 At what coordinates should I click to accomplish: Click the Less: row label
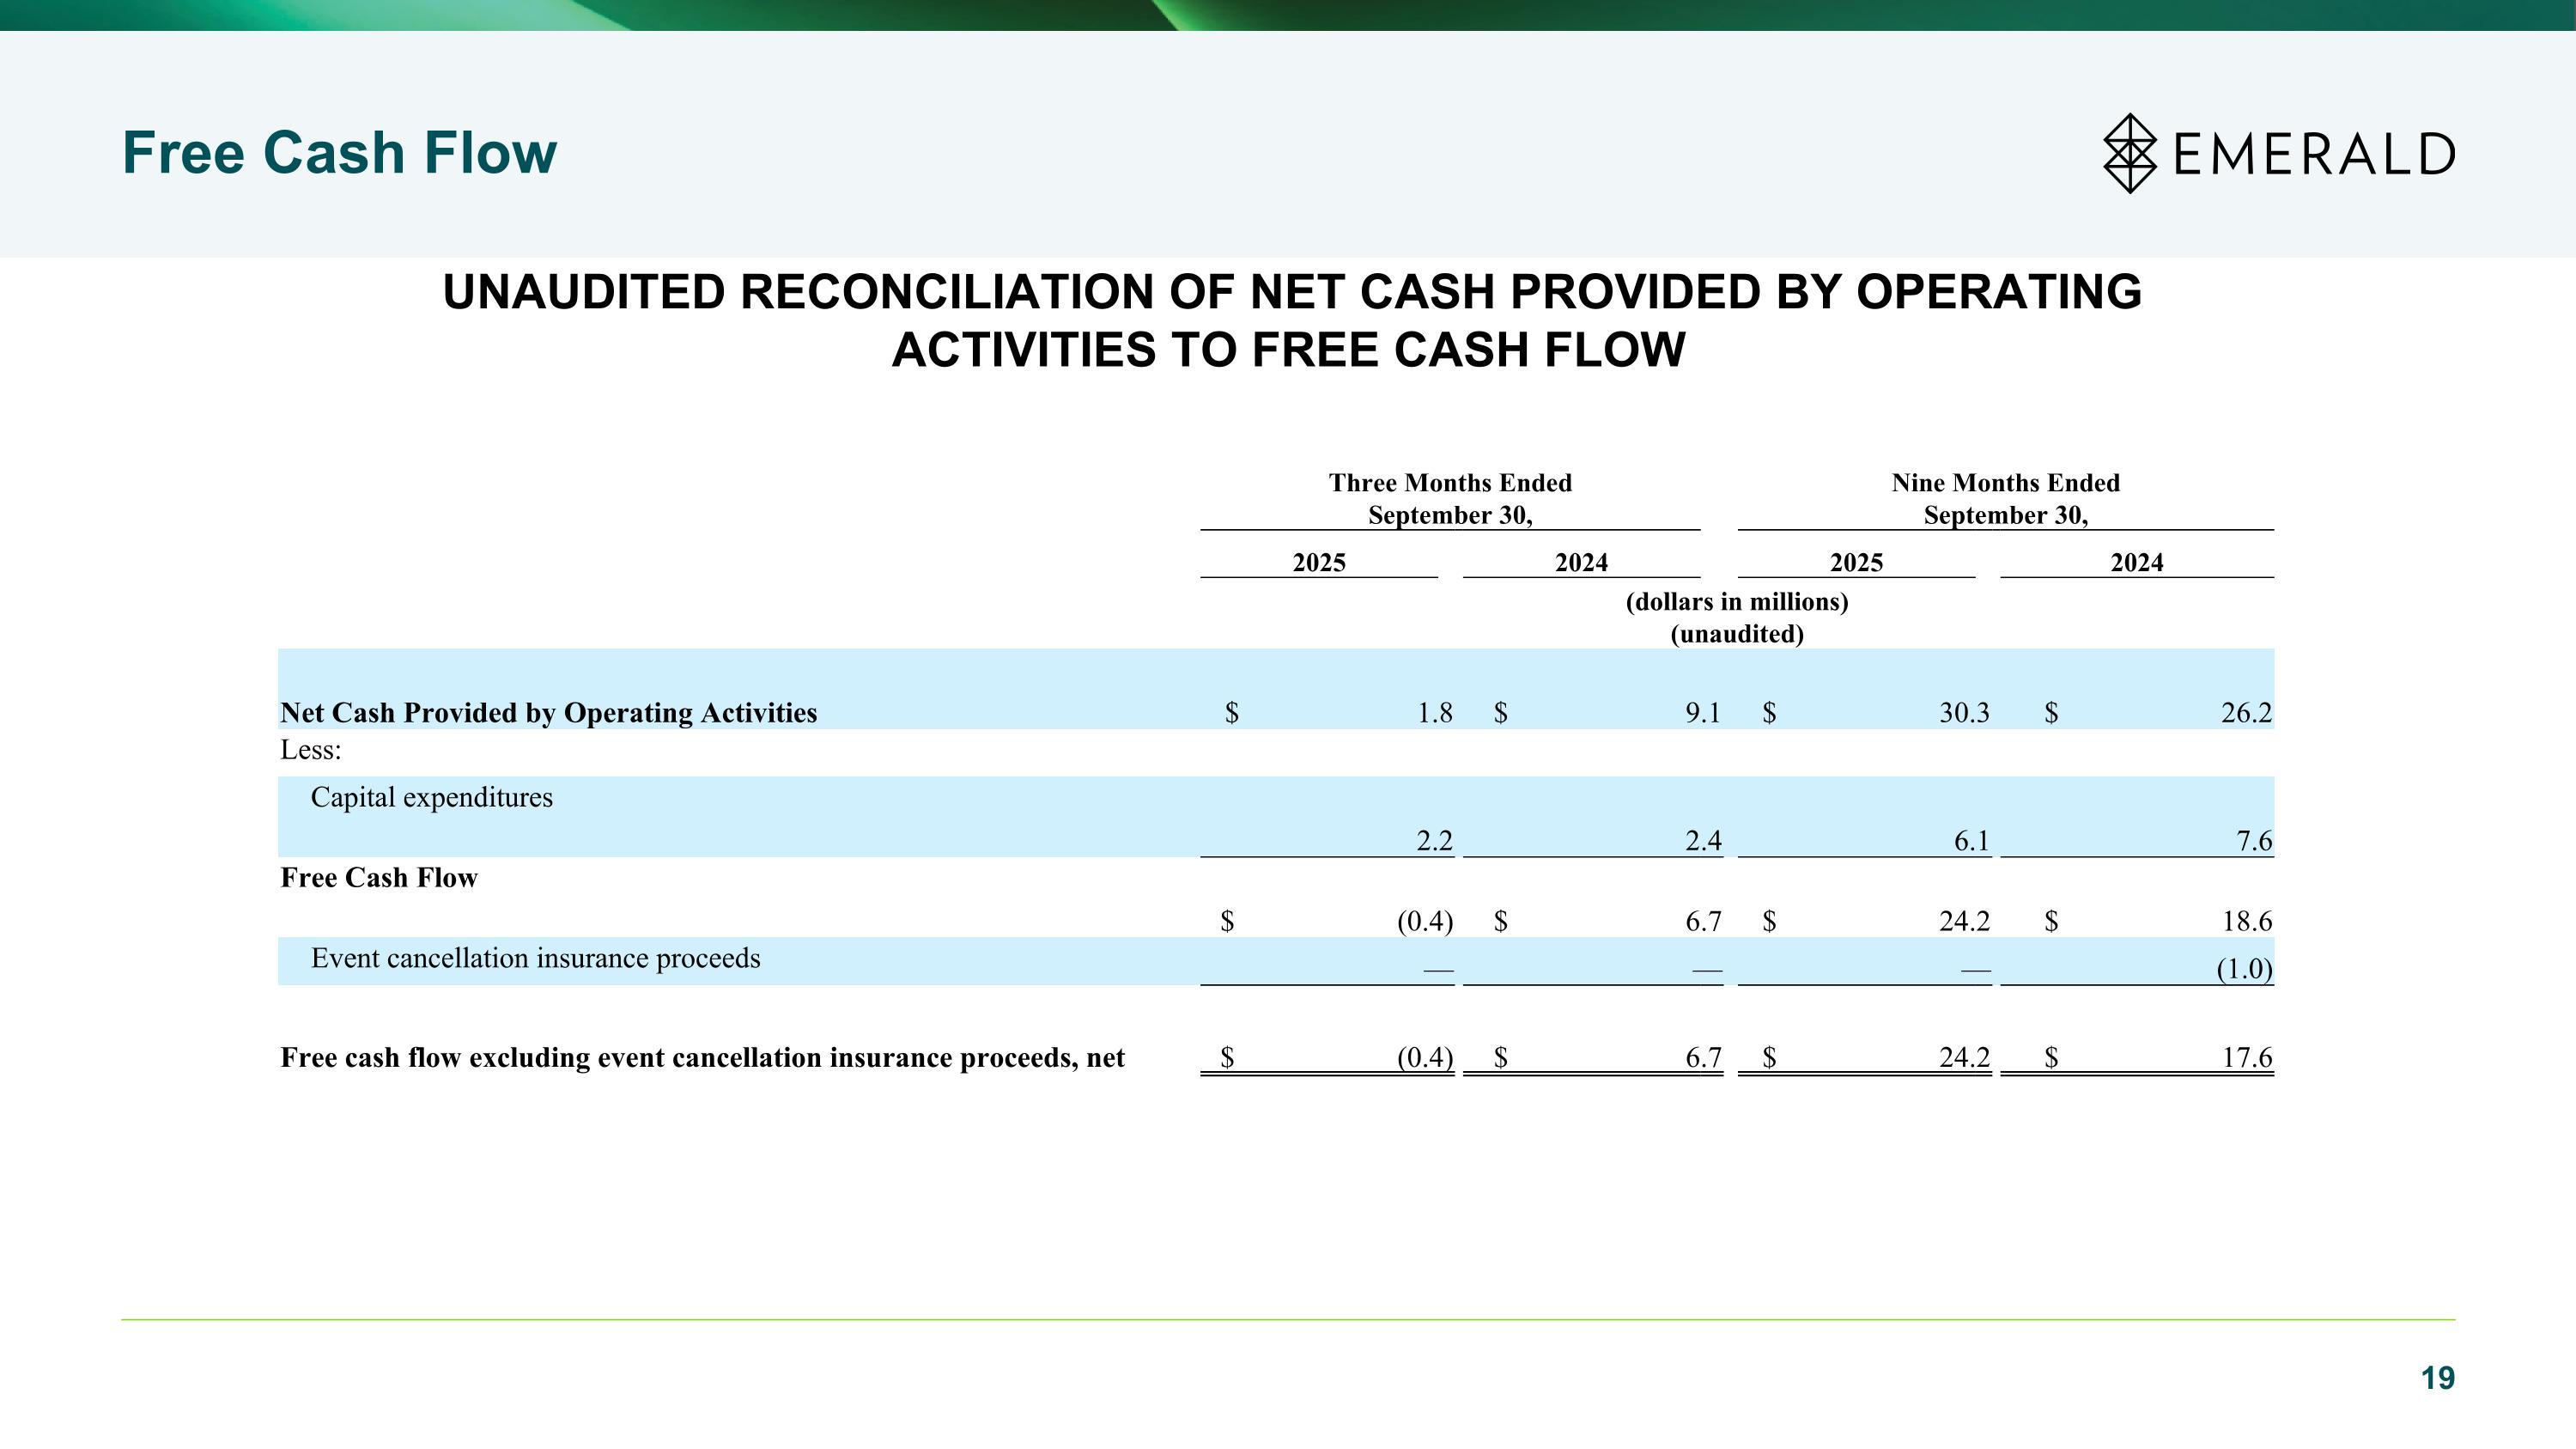click(x=310, y=750)
